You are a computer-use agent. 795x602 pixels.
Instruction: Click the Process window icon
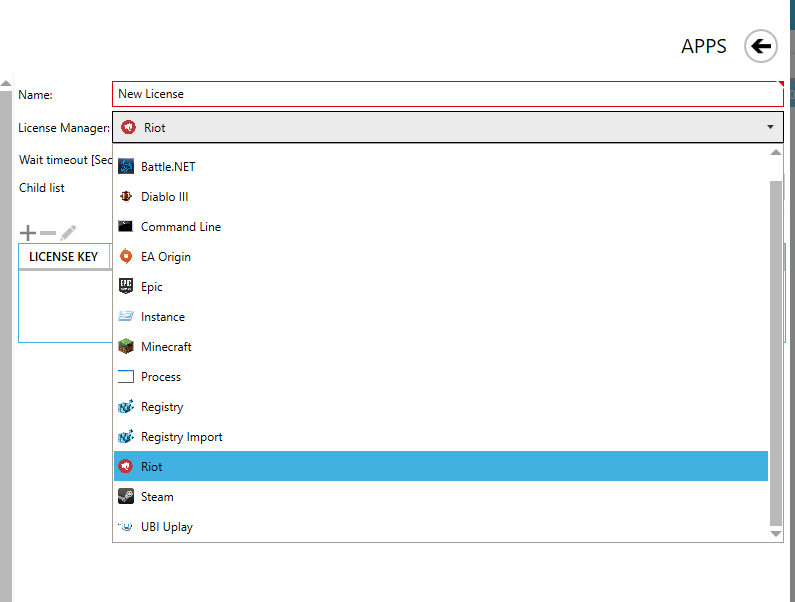[x=126, y=376]
